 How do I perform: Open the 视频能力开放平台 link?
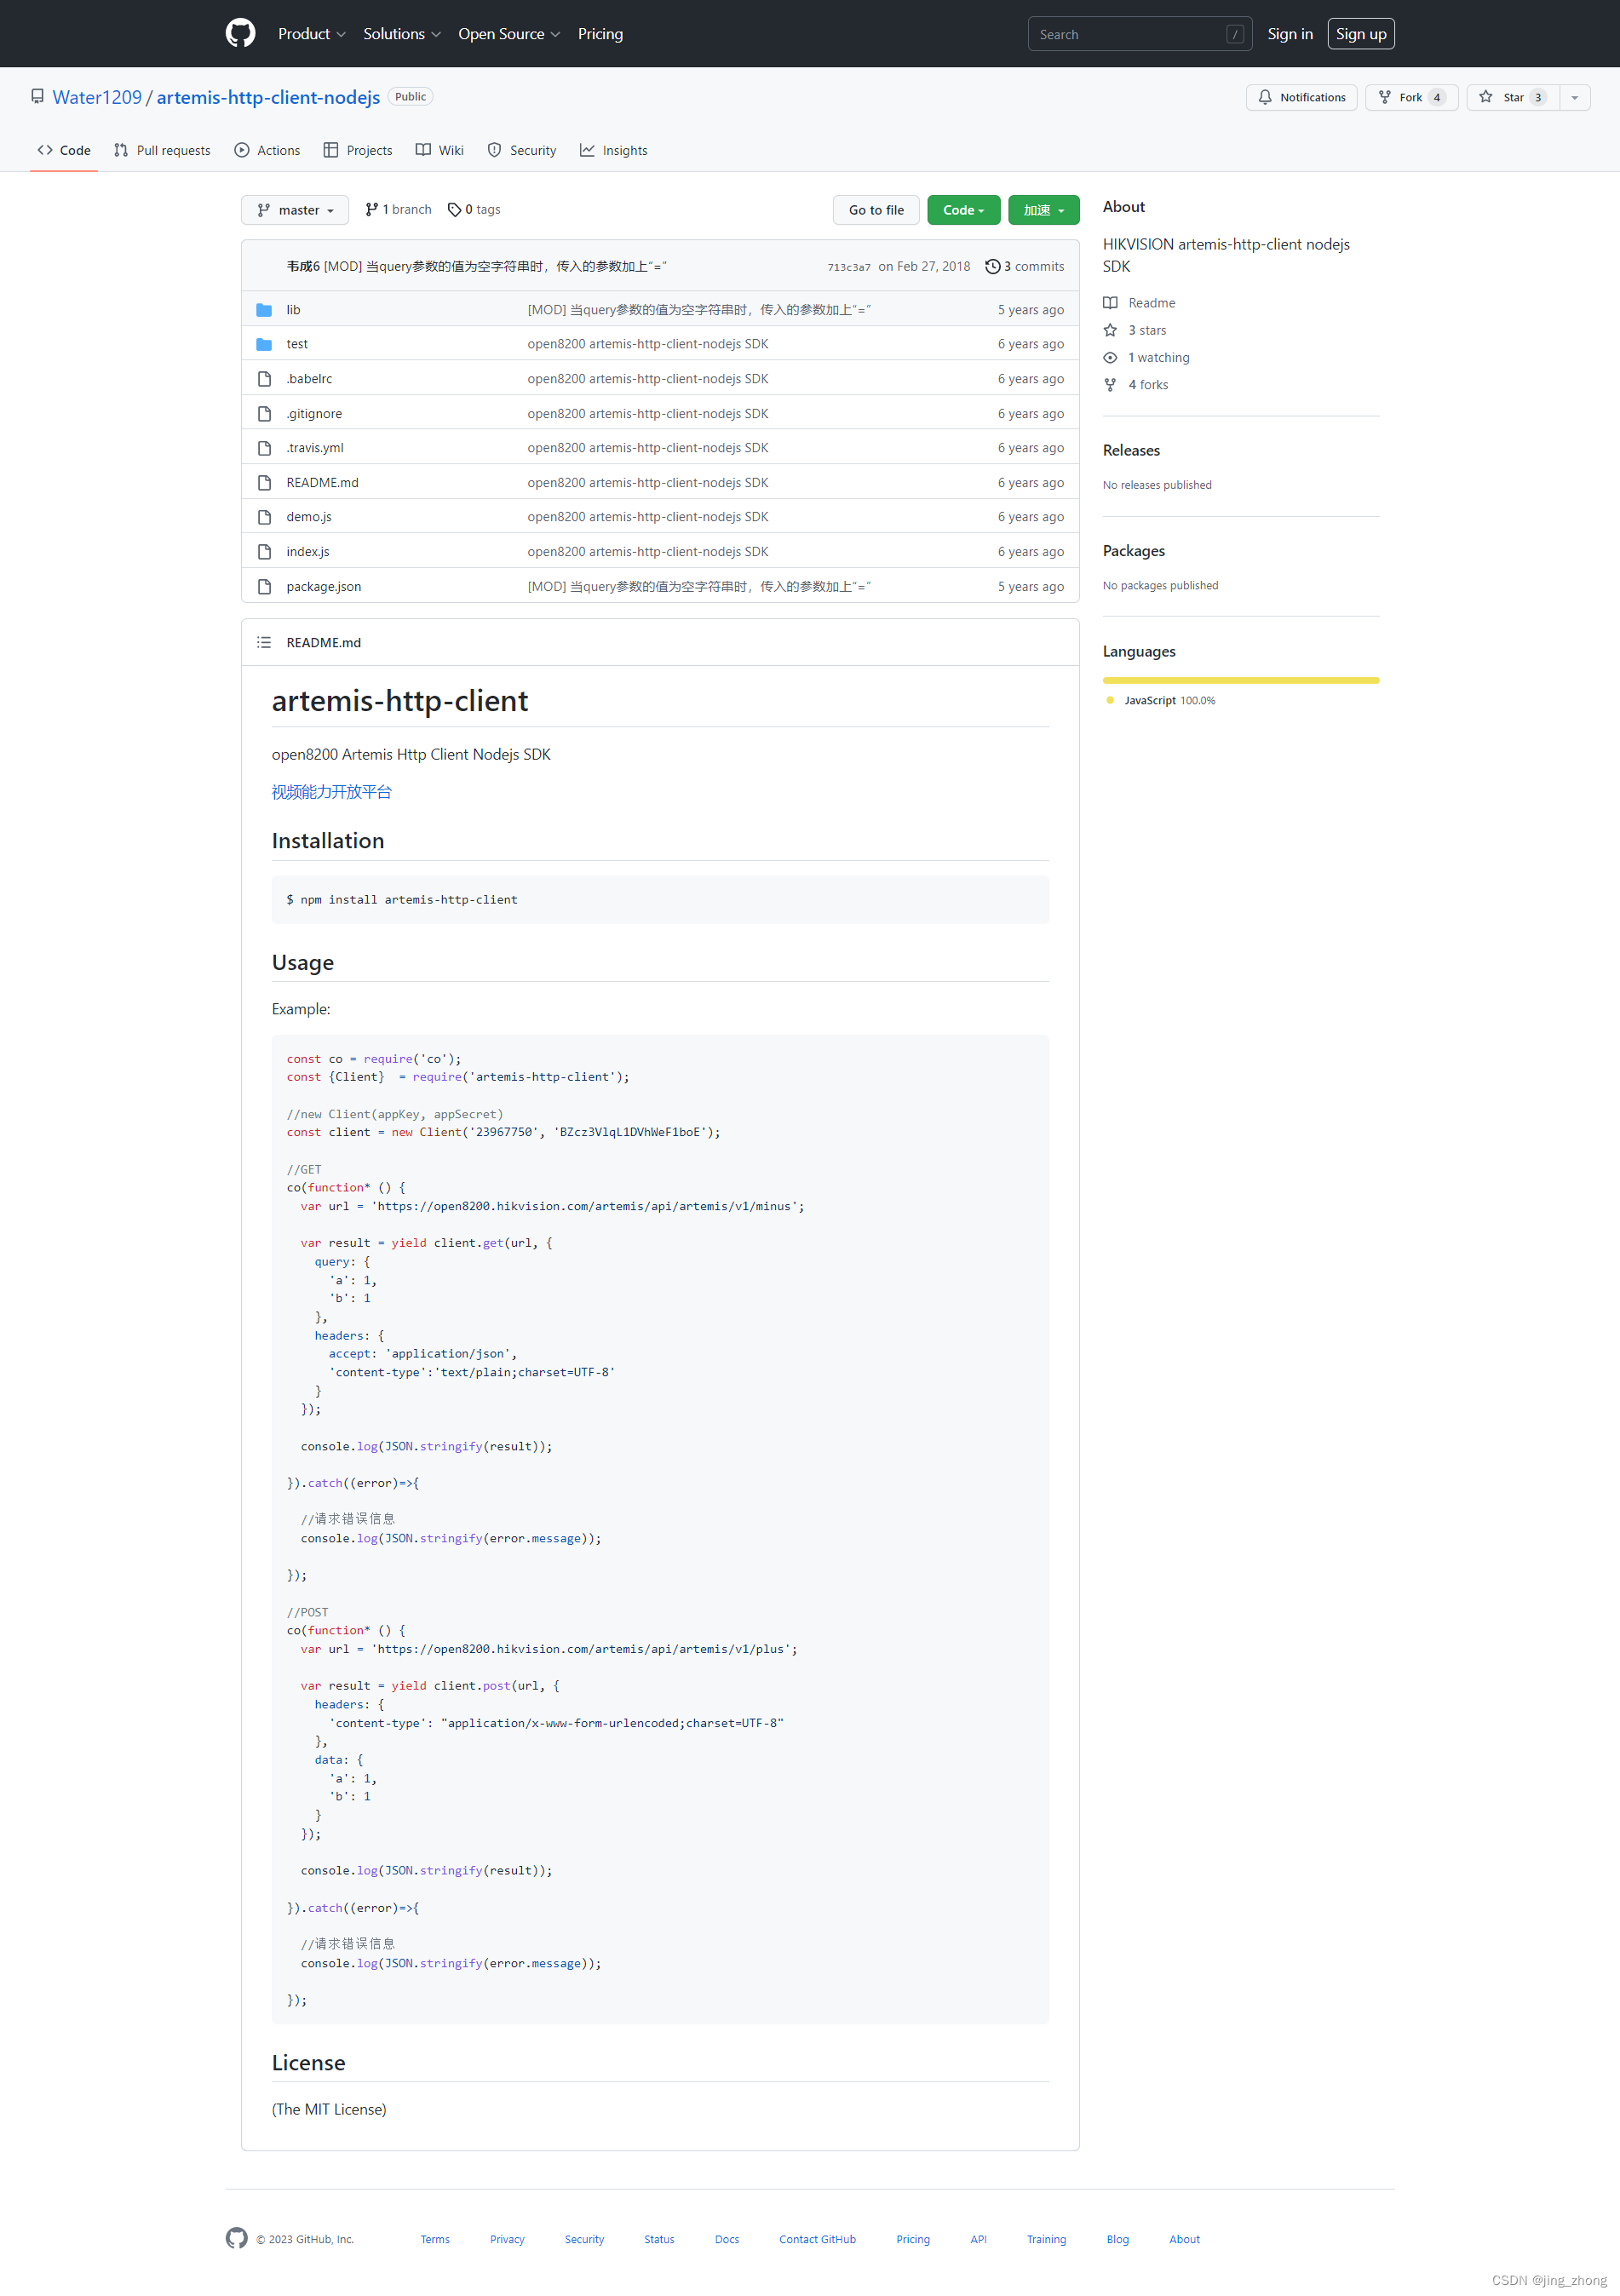point(332,792)
